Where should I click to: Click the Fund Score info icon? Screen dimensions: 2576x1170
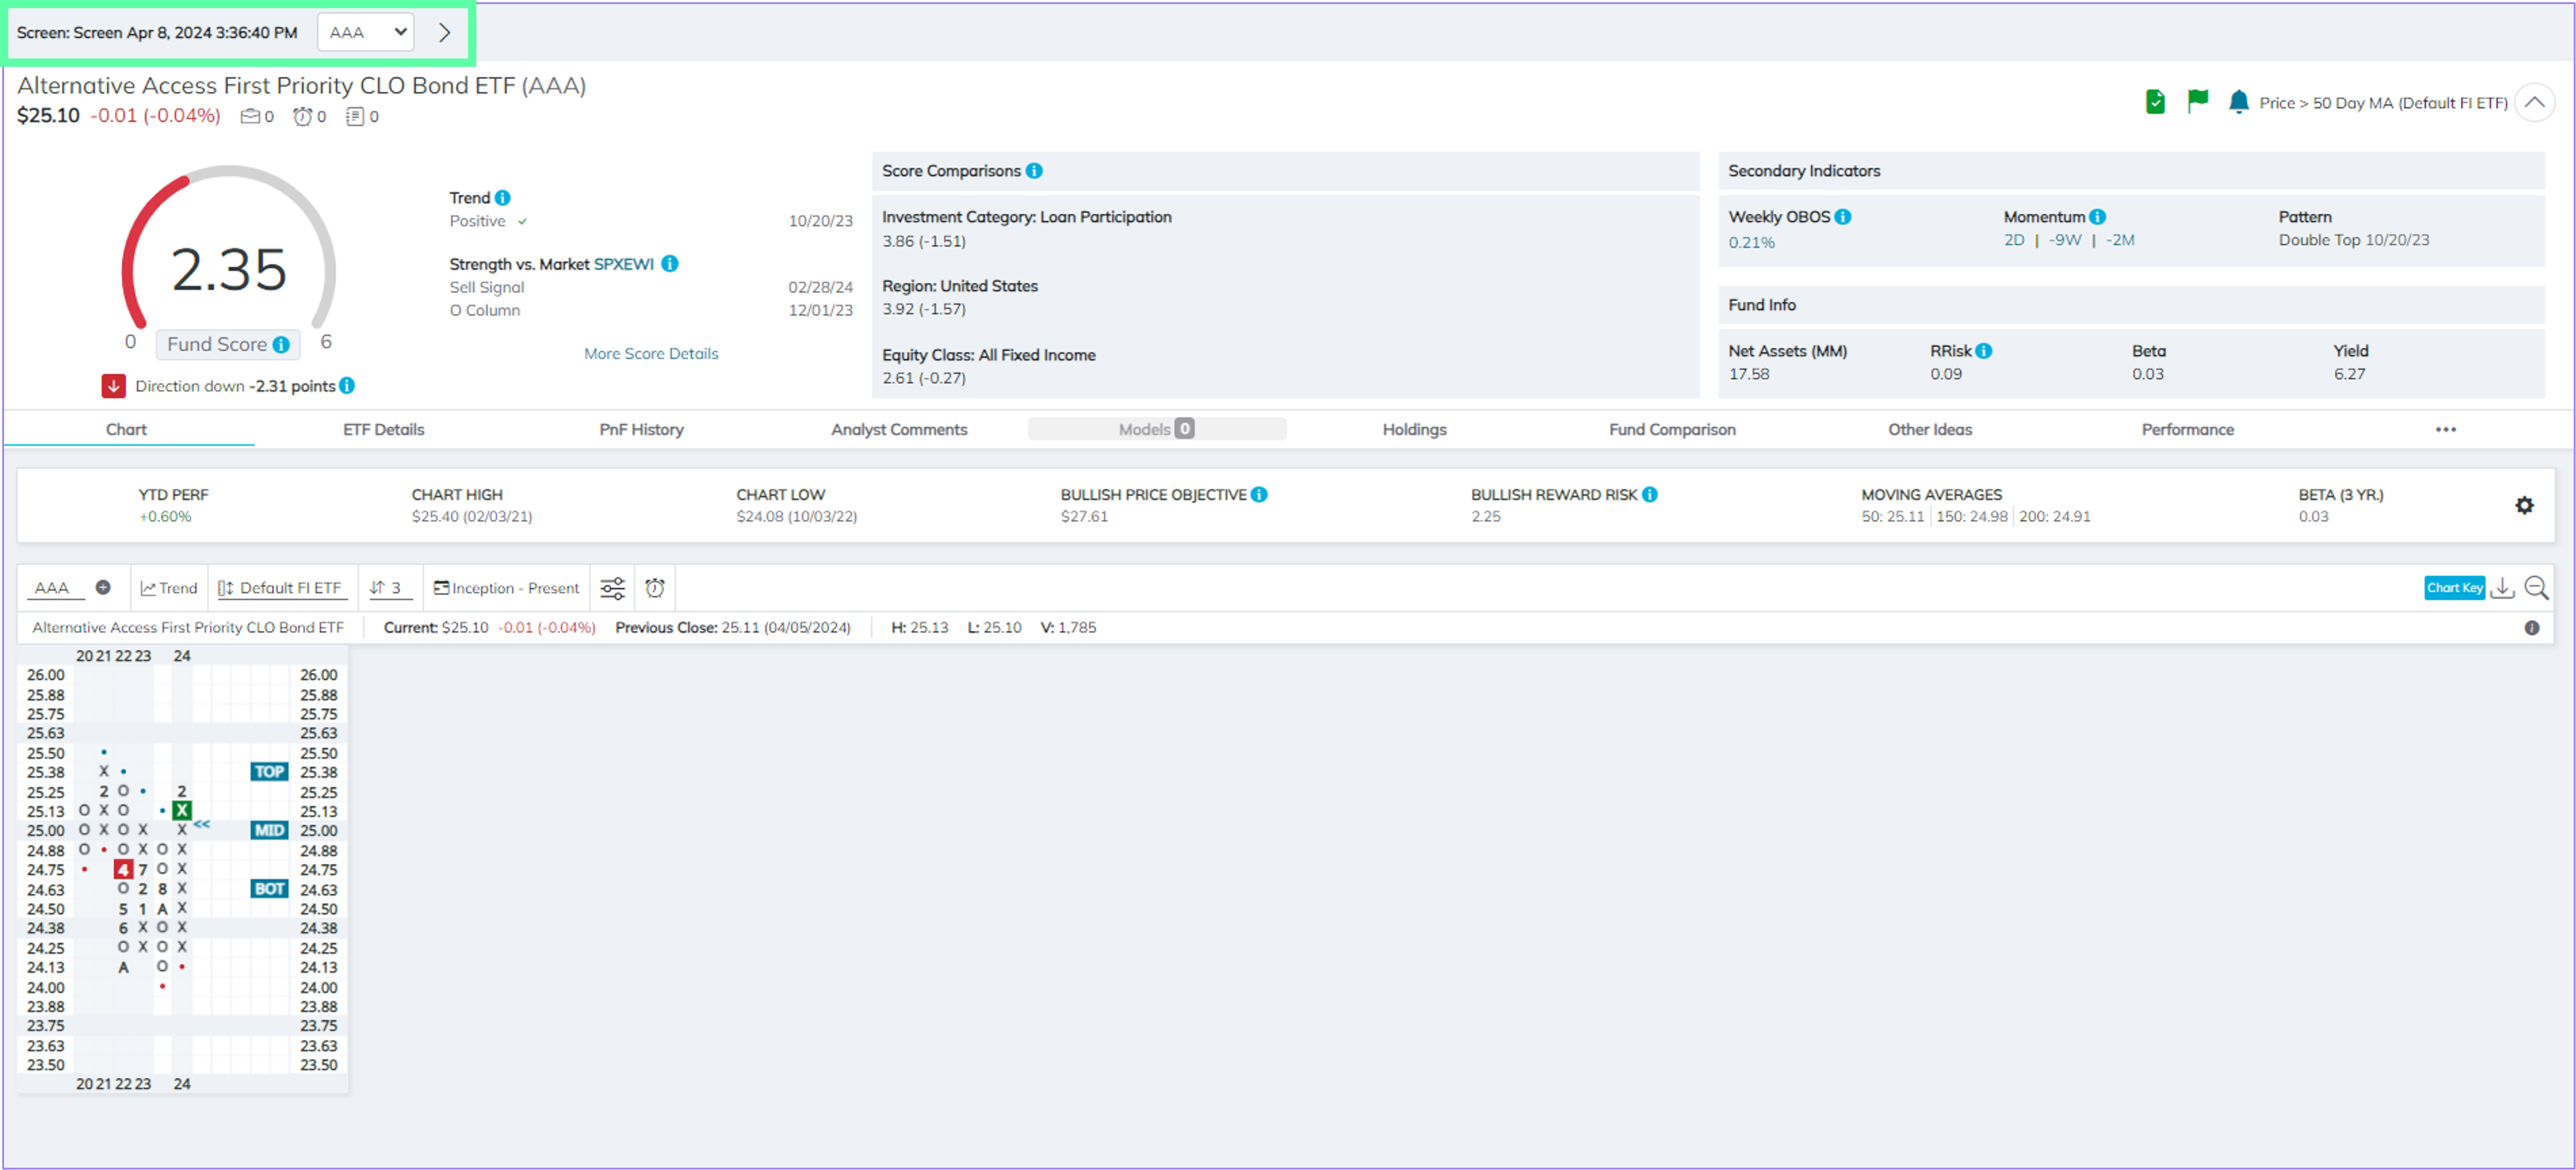click(x=282, y=344)
